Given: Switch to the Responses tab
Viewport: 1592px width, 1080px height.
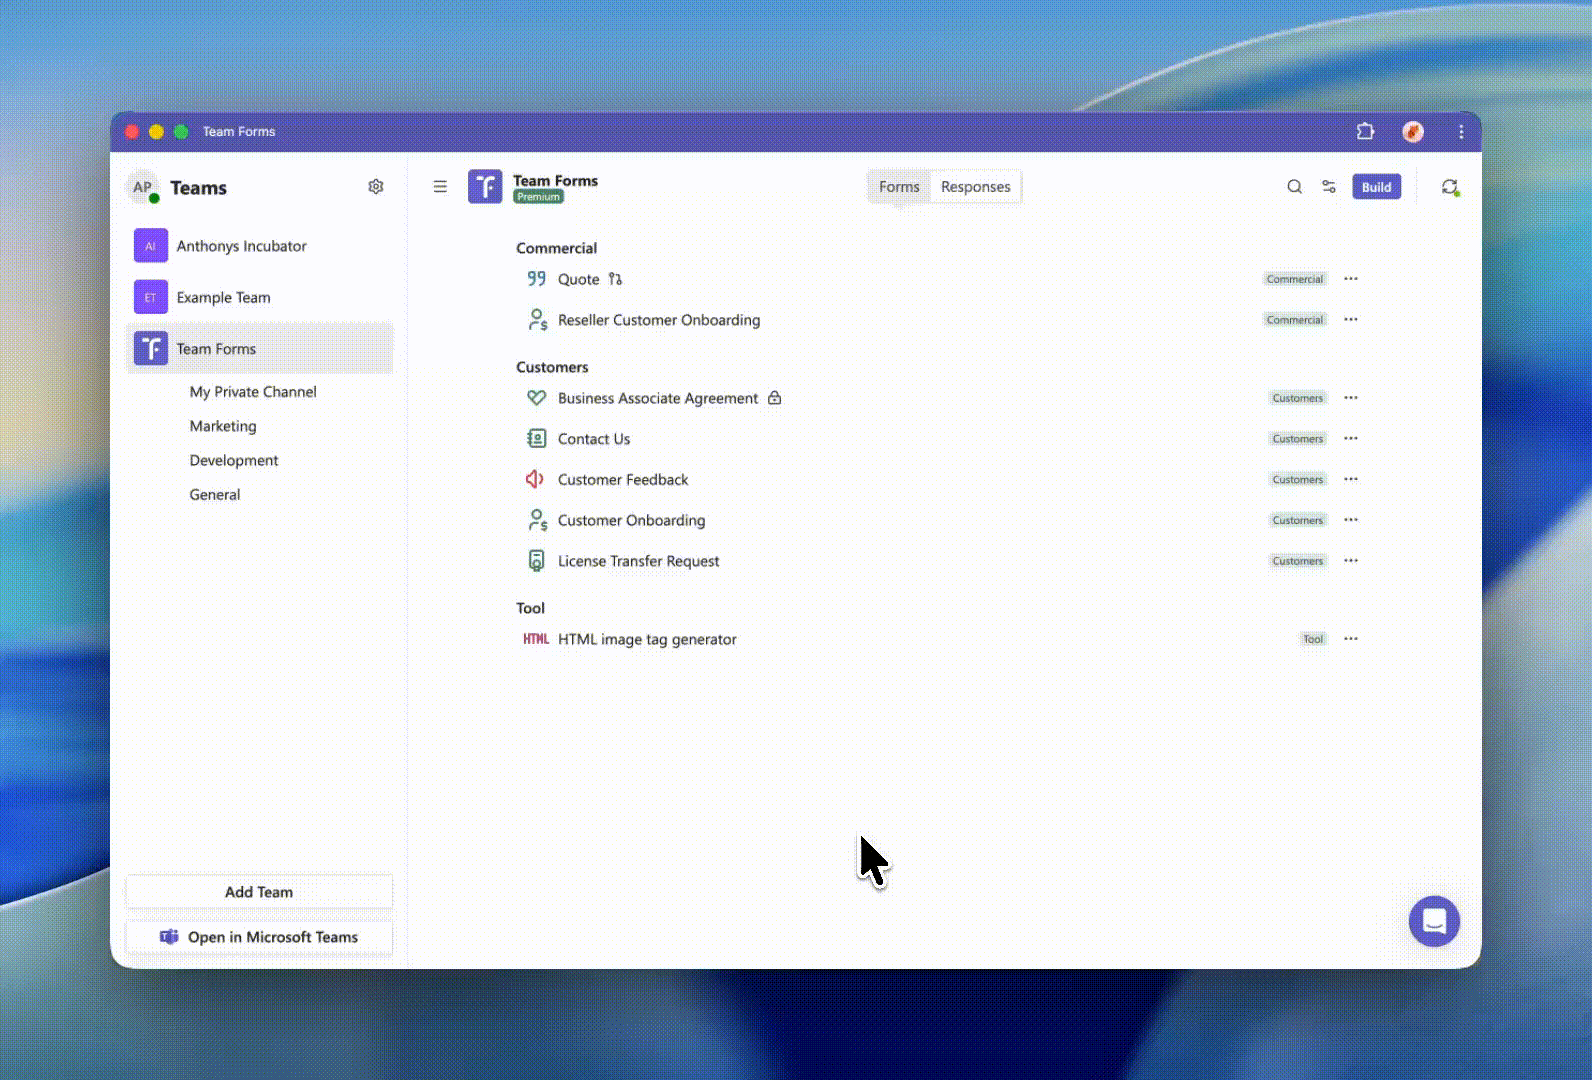Looking at the screenshot, I should tap(976, 187).
